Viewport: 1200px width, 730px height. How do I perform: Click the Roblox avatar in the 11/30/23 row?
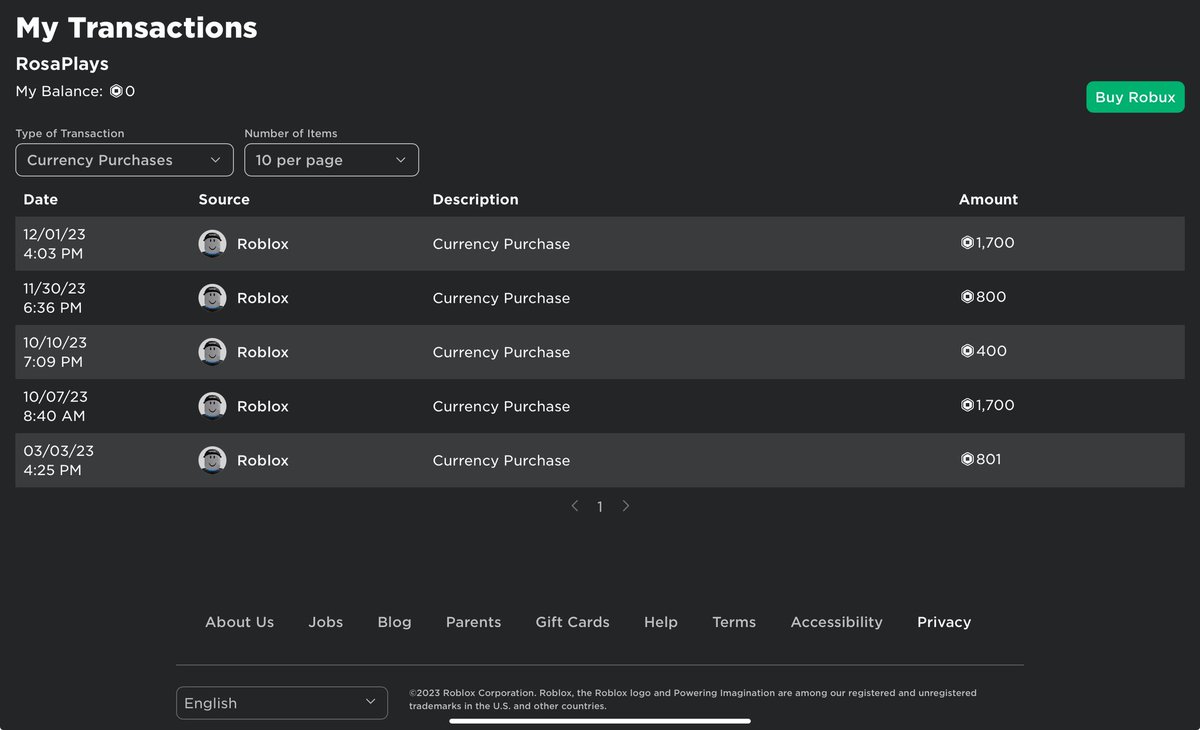click(212, 298)
